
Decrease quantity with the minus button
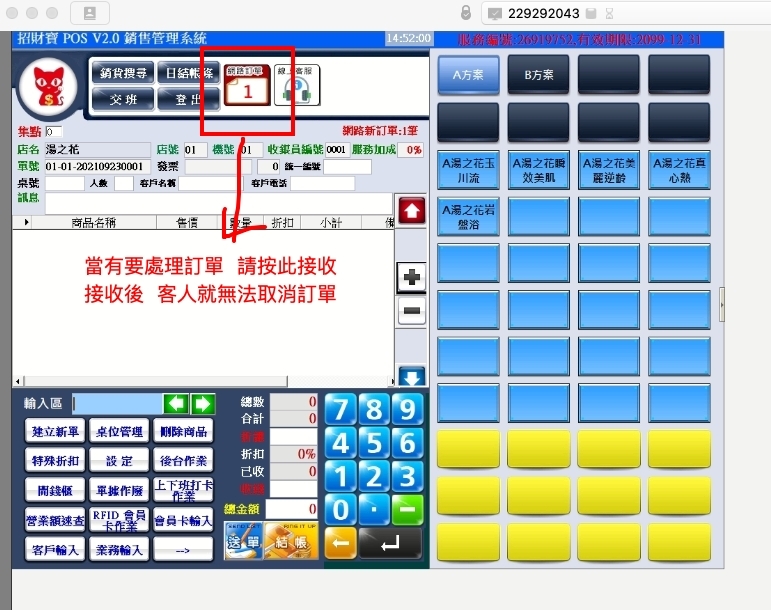coord(412,311)
